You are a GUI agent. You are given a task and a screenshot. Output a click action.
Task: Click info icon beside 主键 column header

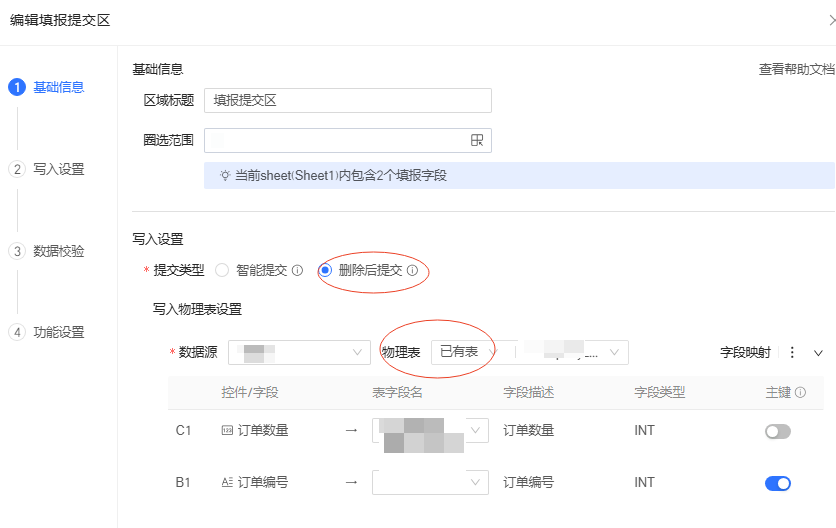tap(801, 393)
